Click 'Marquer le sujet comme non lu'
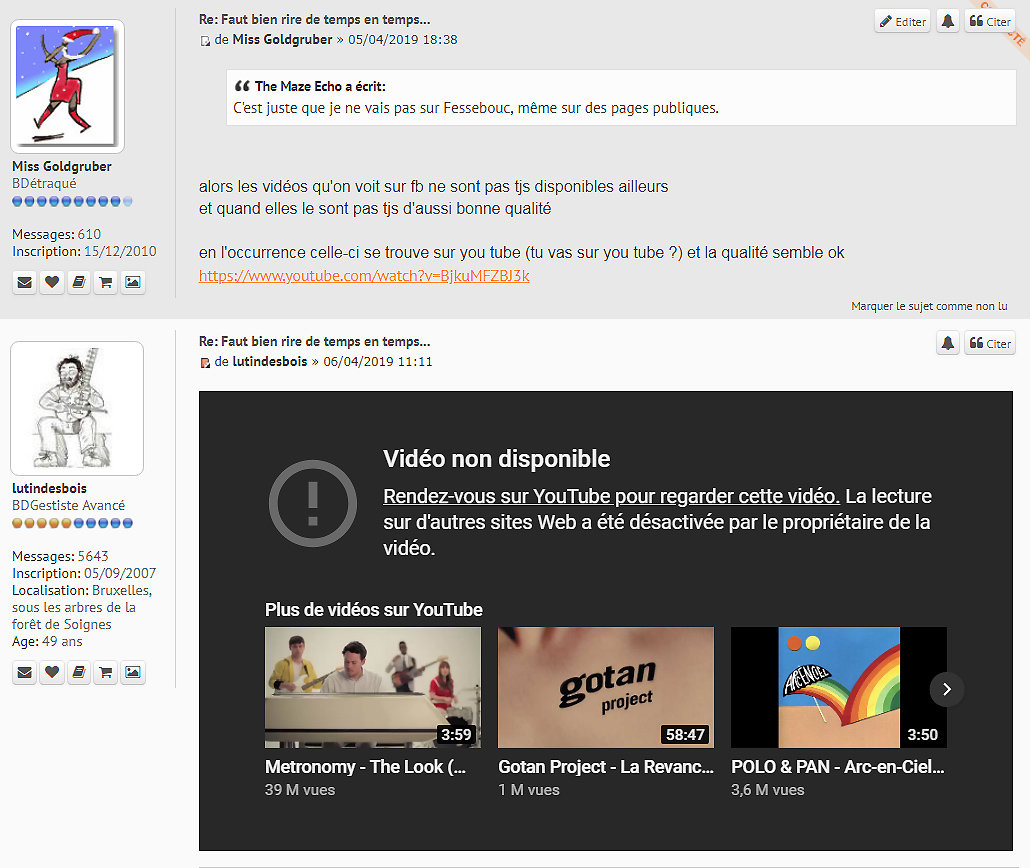This screenshot has width=1036, height=868. click(x=929, y=306)
